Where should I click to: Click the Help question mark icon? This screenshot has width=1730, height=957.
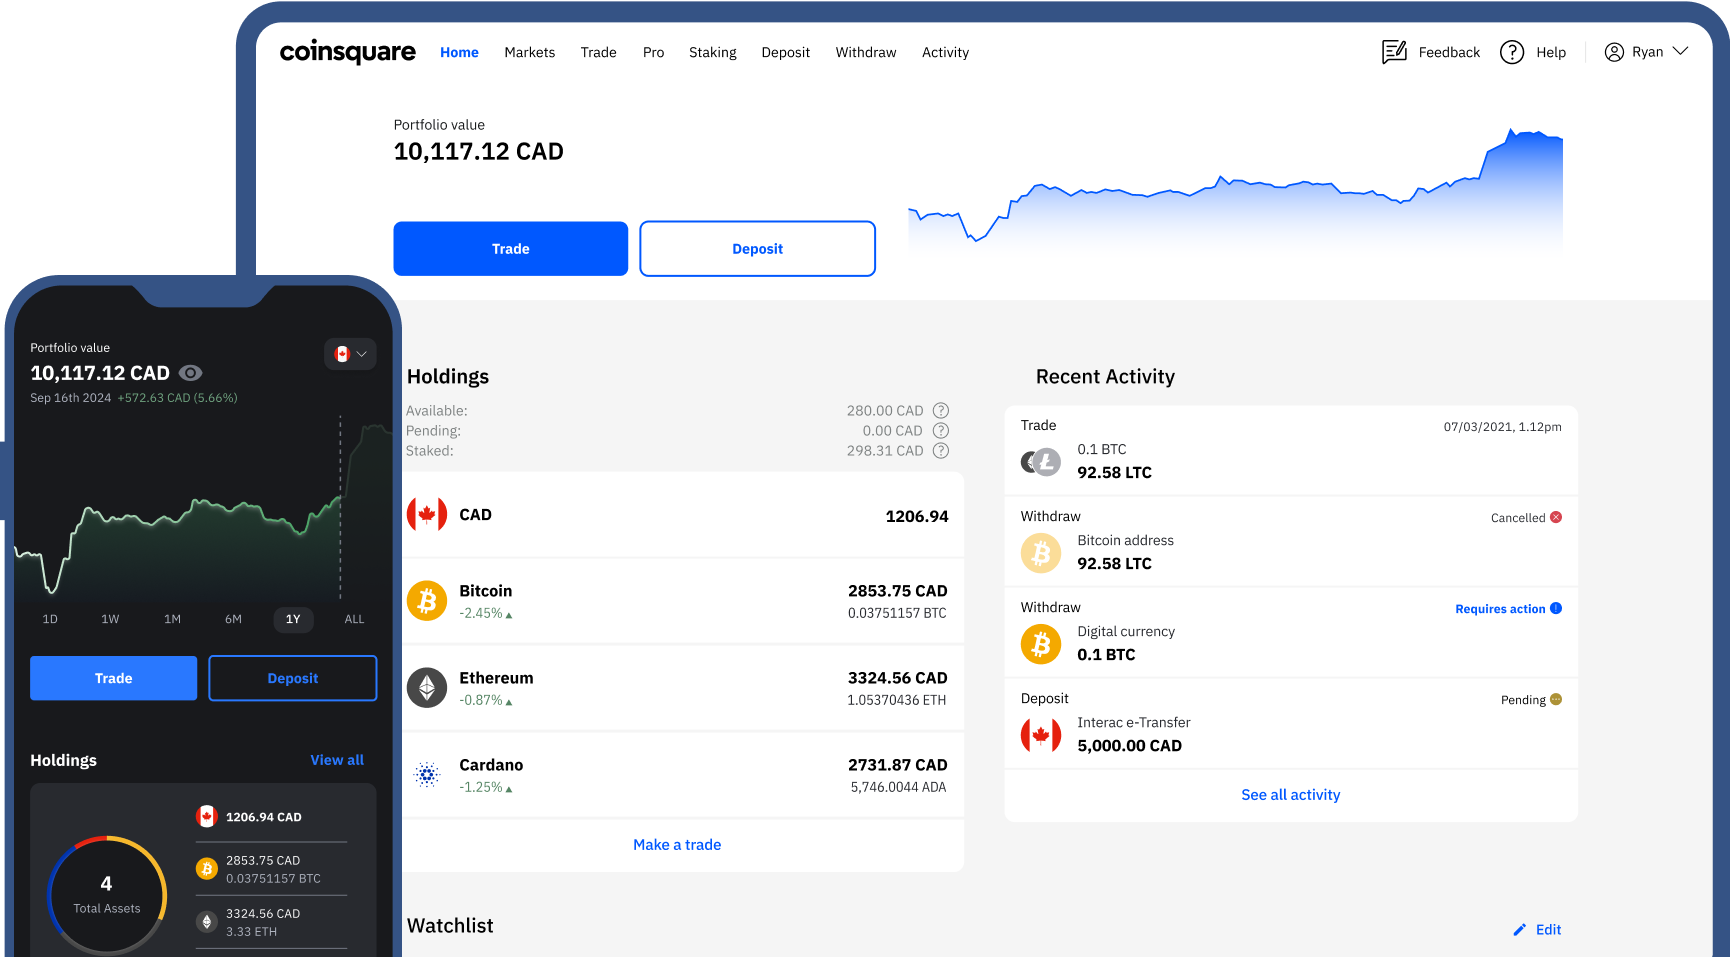click(x=1512, y=51)
